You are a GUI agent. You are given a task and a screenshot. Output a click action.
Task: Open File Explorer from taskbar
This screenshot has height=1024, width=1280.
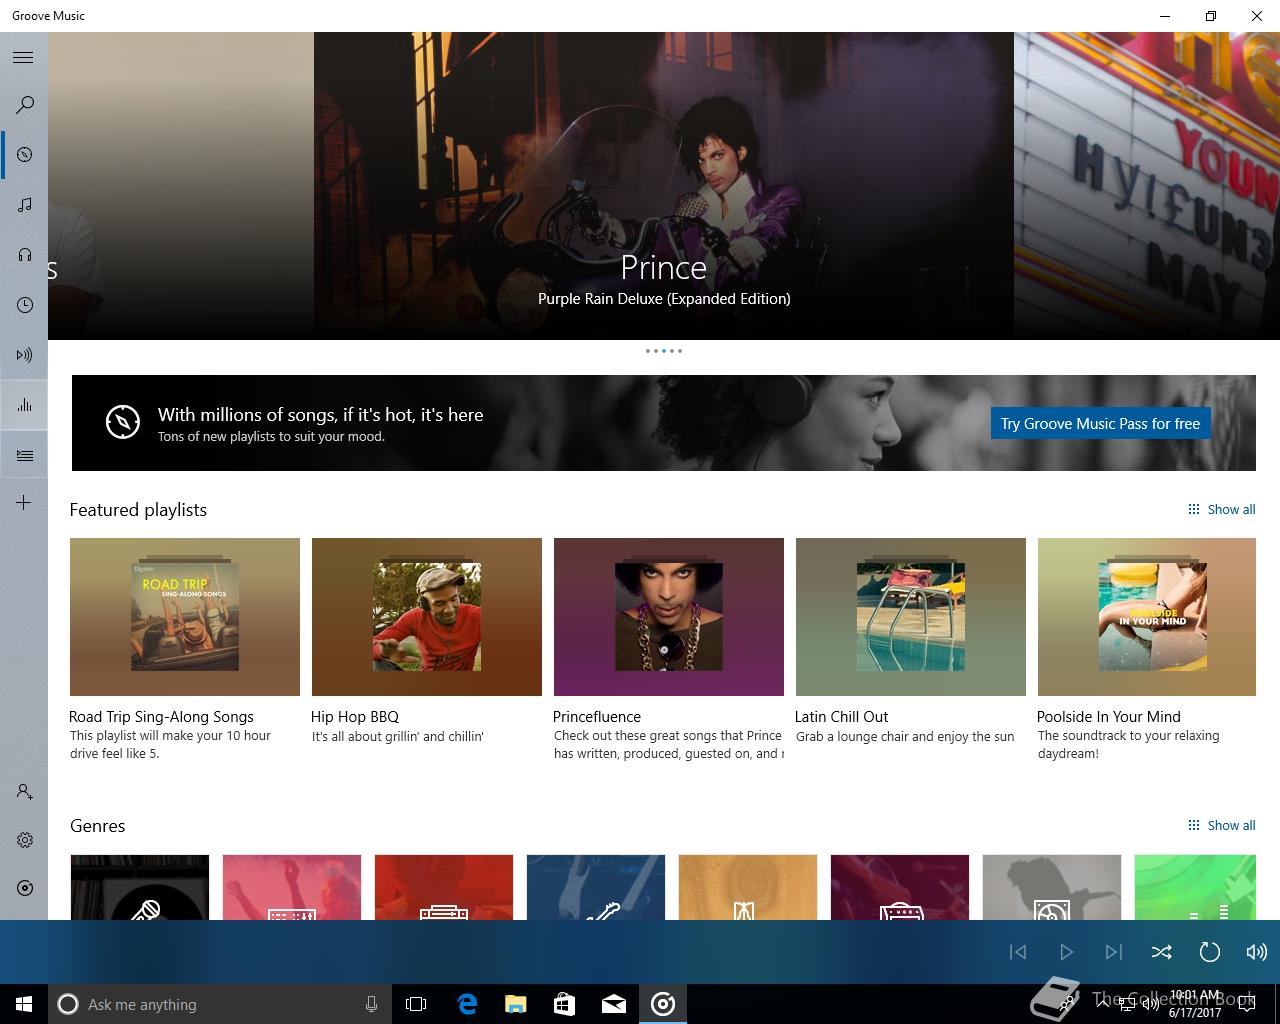coord(516,1004)
